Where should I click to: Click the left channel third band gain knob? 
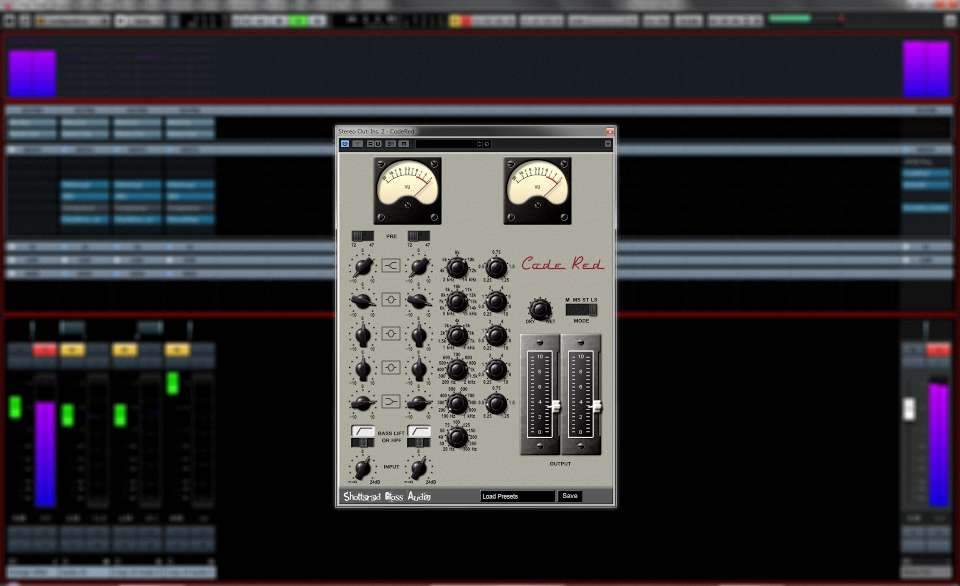click(x=363, y=335)
